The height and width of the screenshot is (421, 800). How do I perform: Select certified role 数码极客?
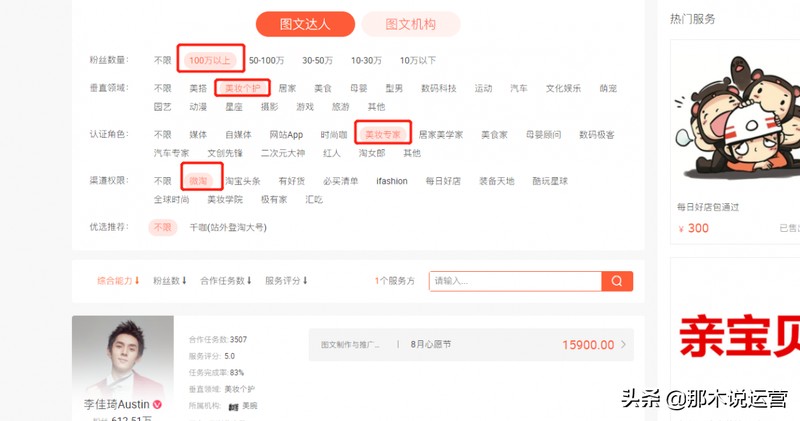point(597,135)
